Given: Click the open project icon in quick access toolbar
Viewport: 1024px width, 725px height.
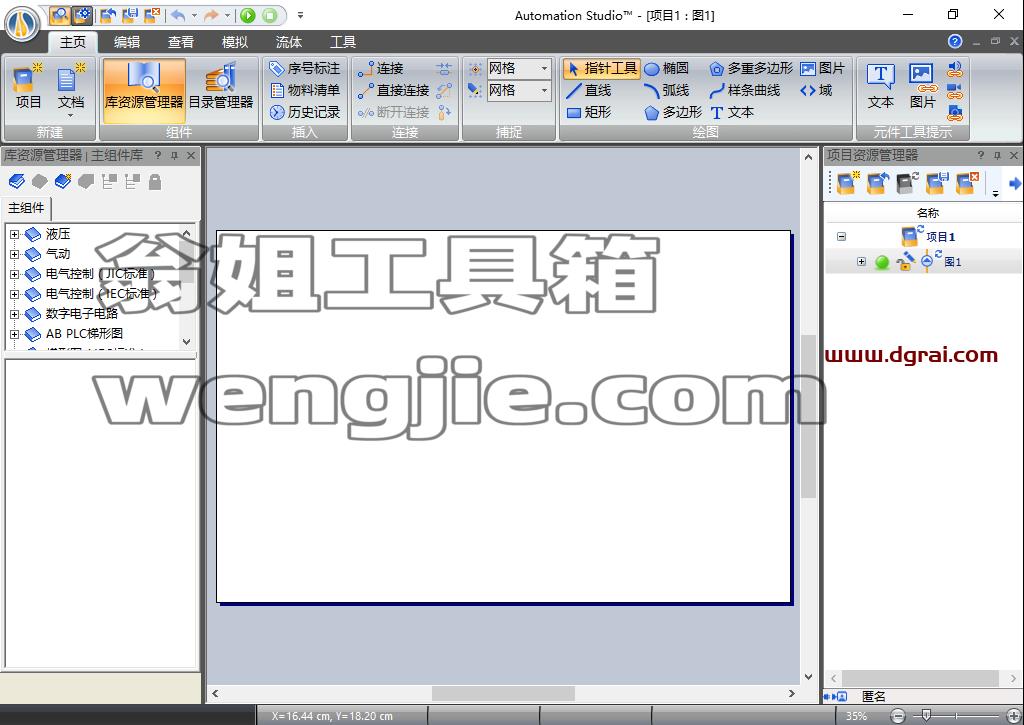Looking at the screenshot, I should [x=108, y=15].
